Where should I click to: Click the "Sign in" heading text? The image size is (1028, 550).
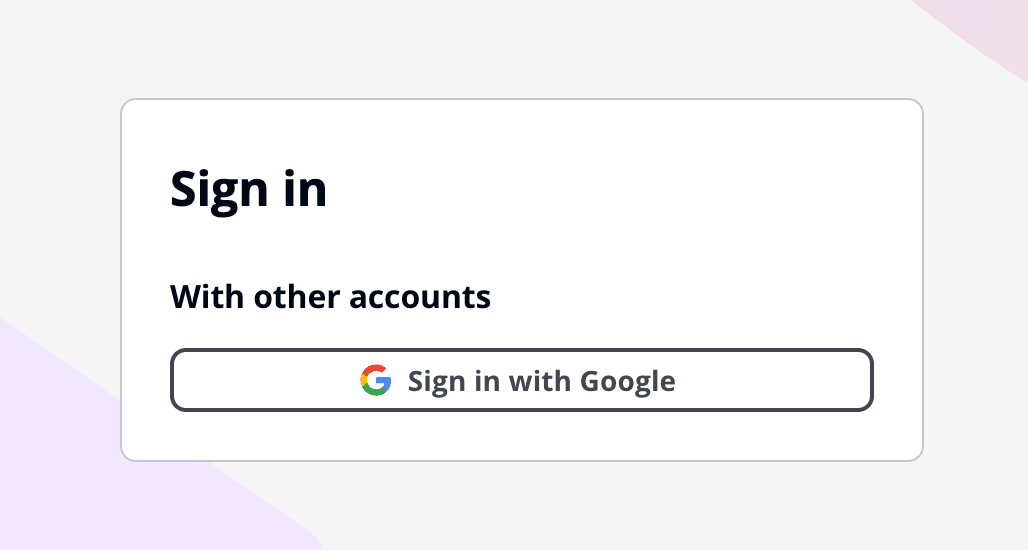(x=248, y=188)
